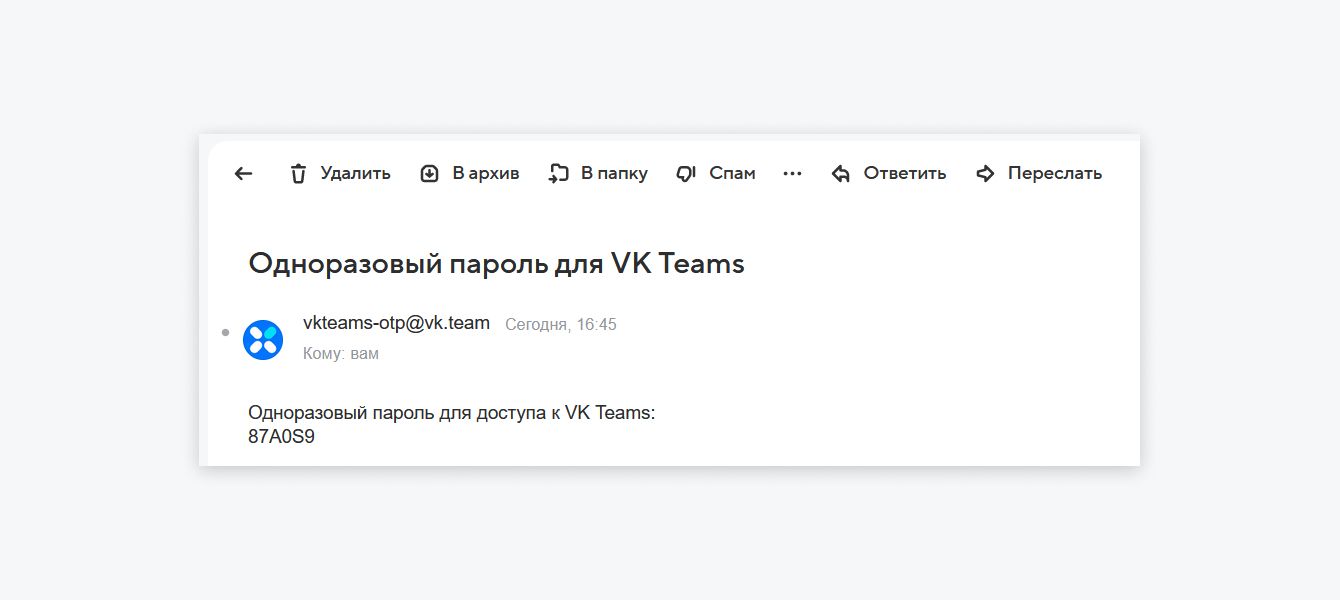The width and height of the screenshot is (1340, 600).
Task: Click the archive icon beside В архив
Action: pyautogui.click(x=430, y=173)
